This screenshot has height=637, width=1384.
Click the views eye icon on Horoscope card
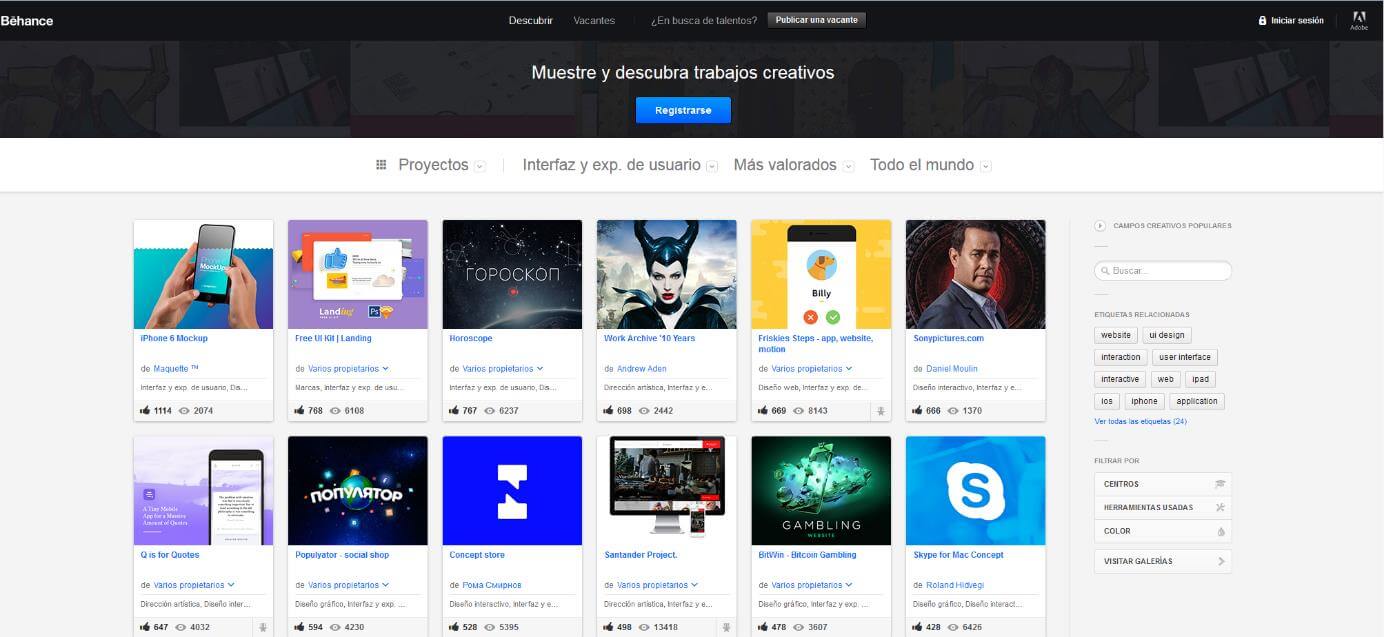[489, 411]
